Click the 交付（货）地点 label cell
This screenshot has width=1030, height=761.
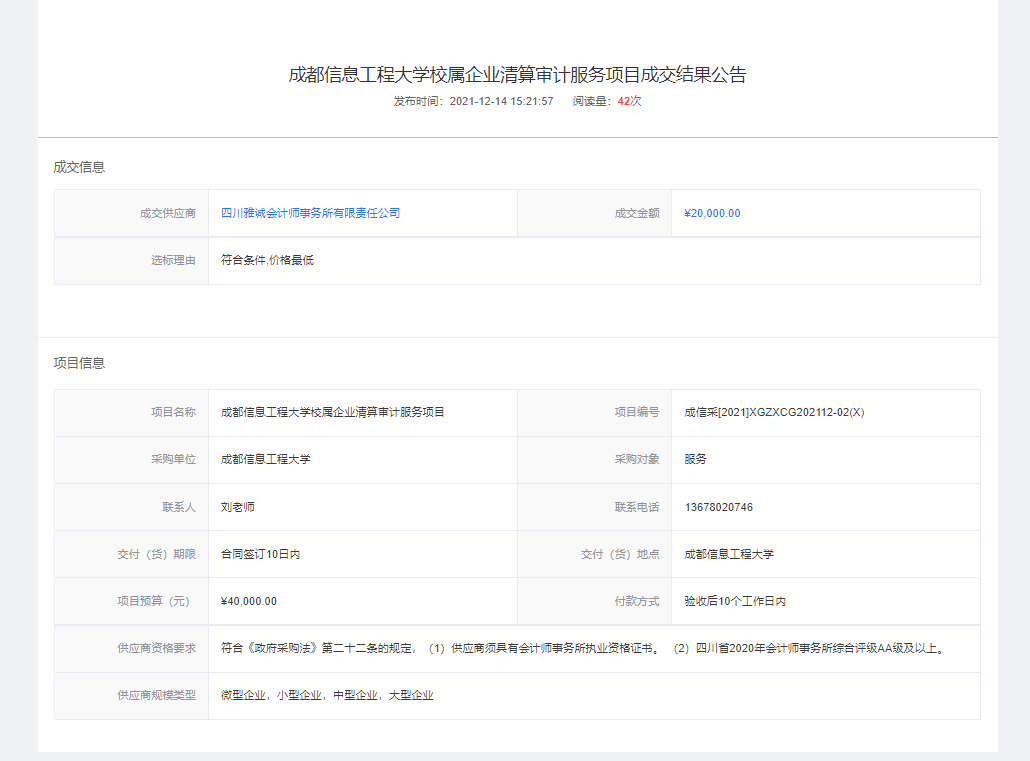point(594,555)
